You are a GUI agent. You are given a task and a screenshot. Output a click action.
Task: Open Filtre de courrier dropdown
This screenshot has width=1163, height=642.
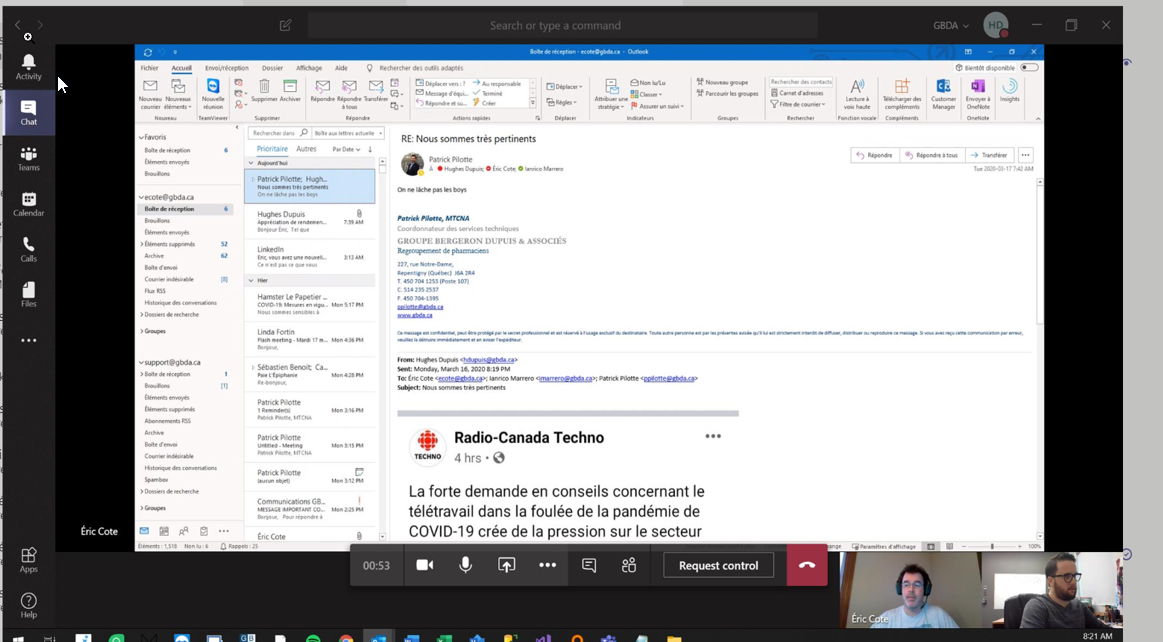(x=797, y=104)
